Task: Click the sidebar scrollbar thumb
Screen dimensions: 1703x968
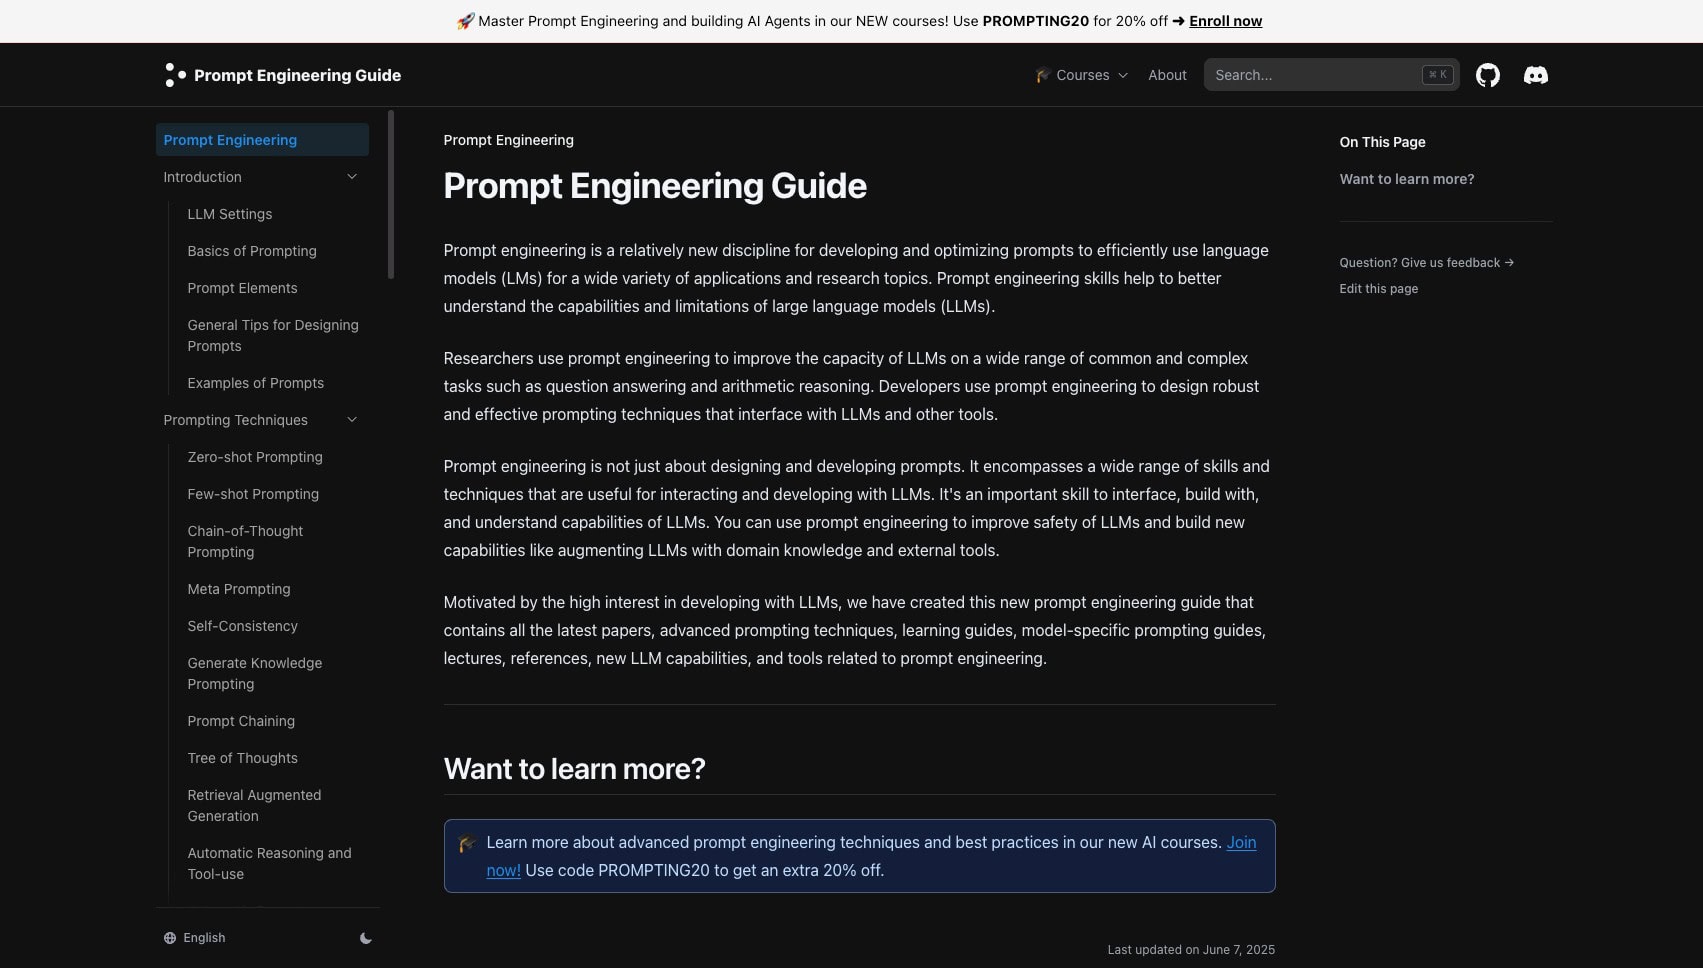Action: tap(391, 195)
